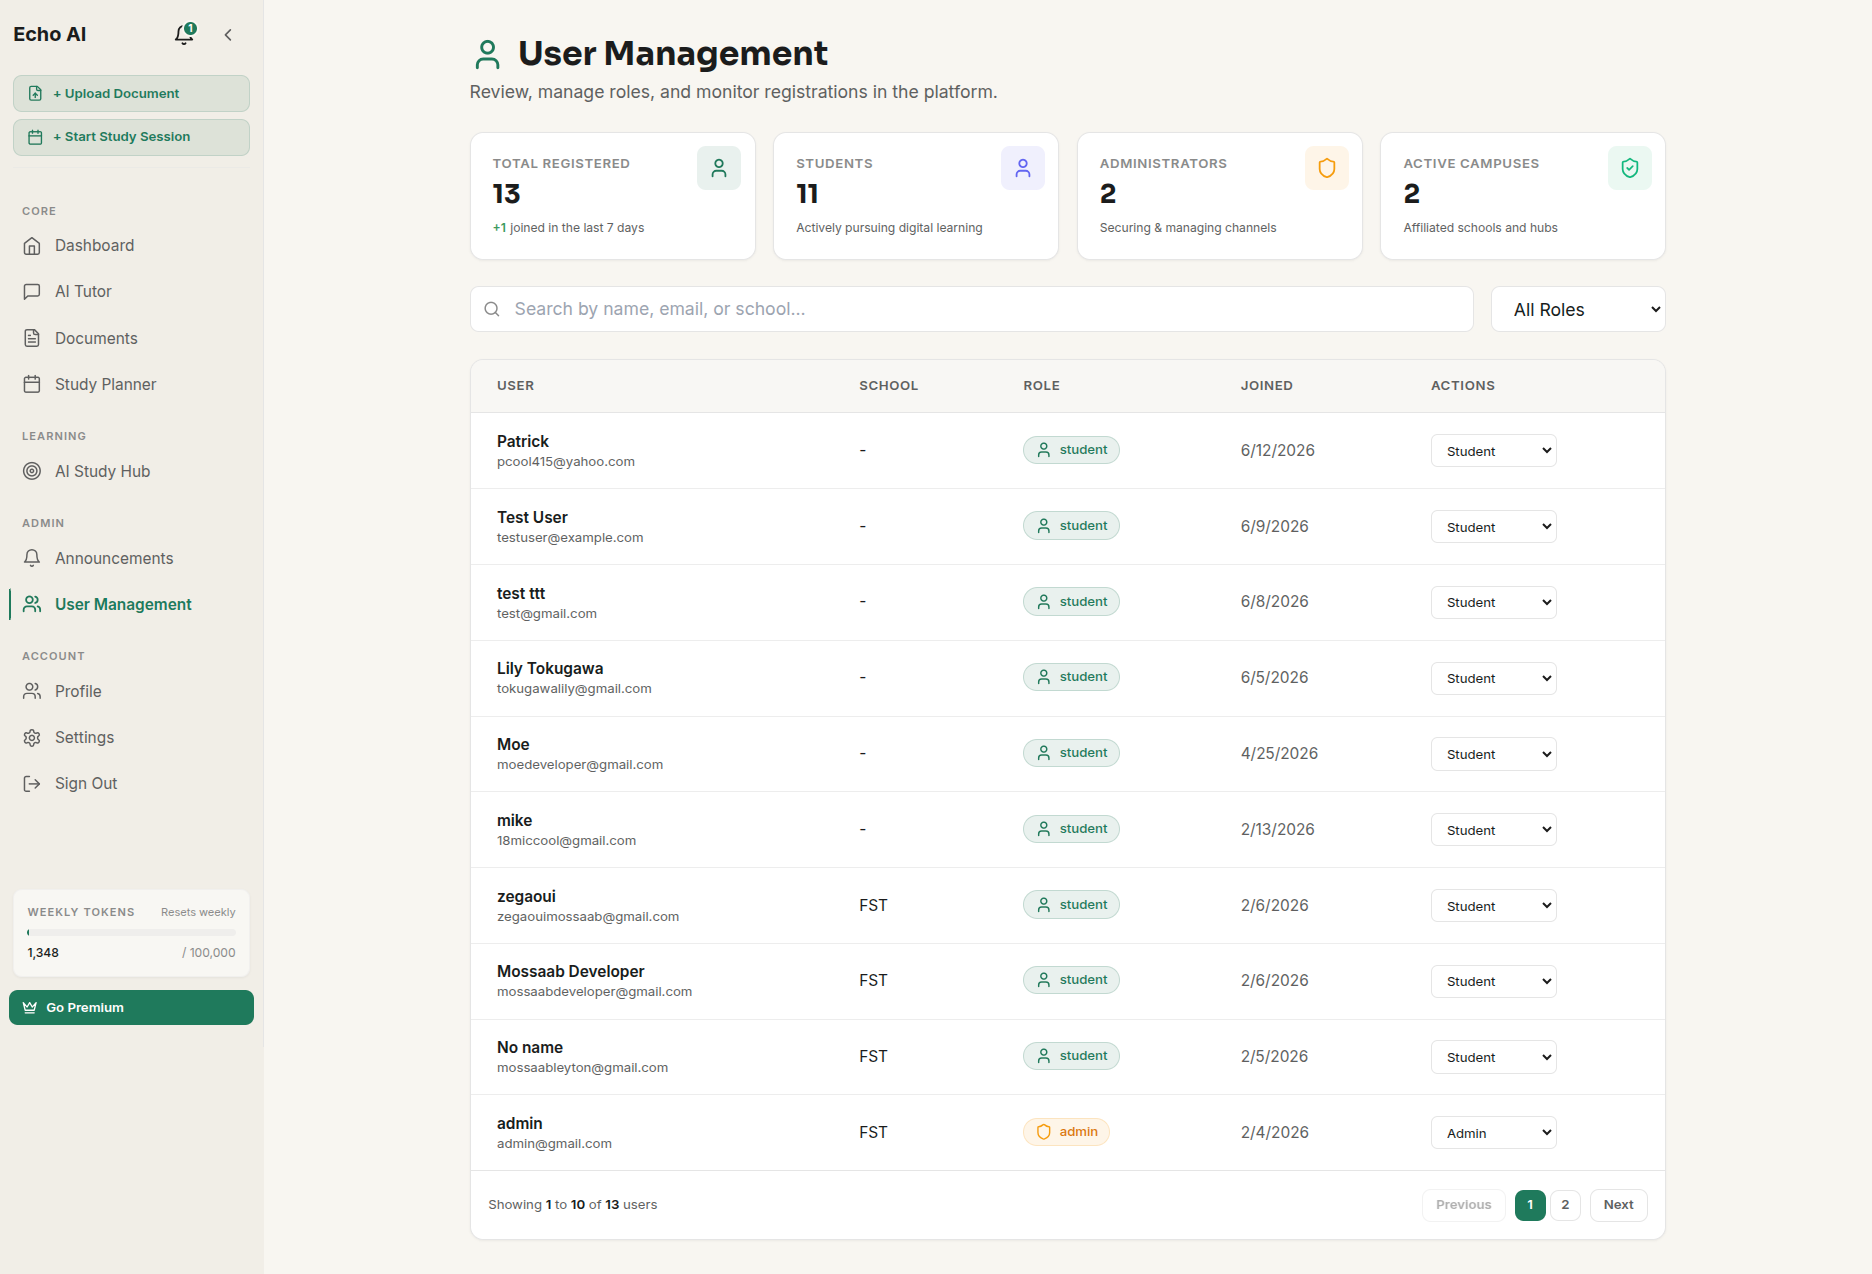Click the Sign Out arrow icon
The width and height of the screenshot is (1872, 1274).
click(32, 783)
